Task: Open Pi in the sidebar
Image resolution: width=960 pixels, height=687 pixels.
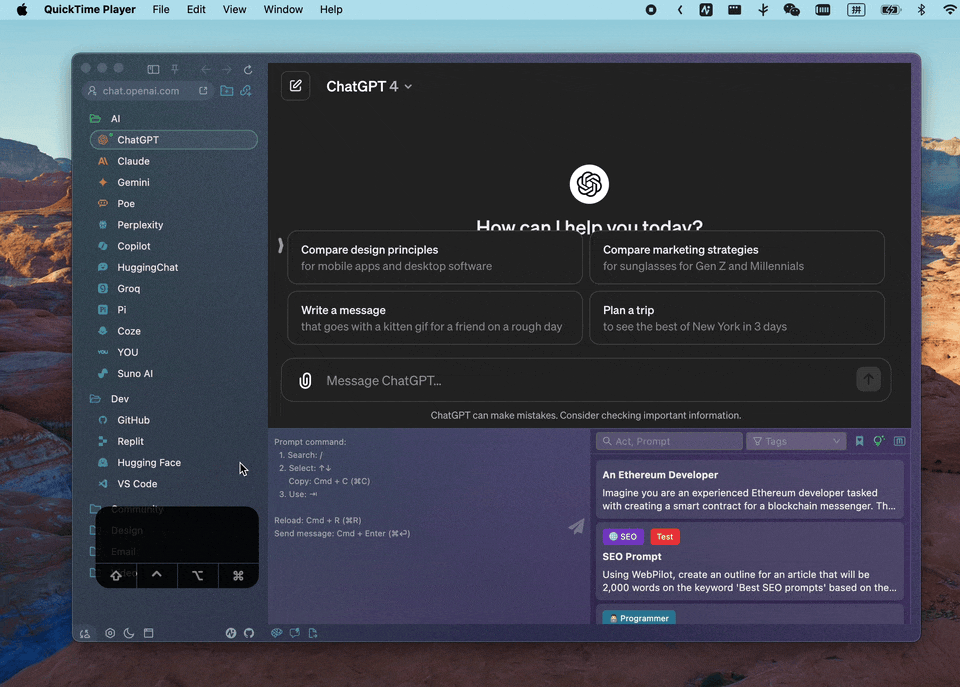Action: (174, 310)
